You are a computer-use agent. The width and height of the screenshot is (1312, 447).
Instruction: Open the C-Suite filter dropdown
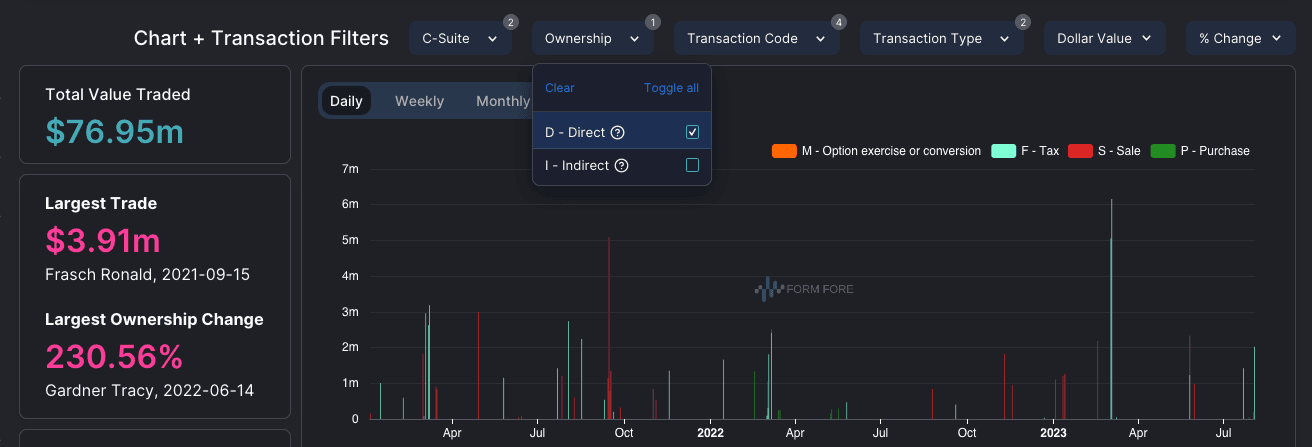pyautogui.click(x=459, y=39)
